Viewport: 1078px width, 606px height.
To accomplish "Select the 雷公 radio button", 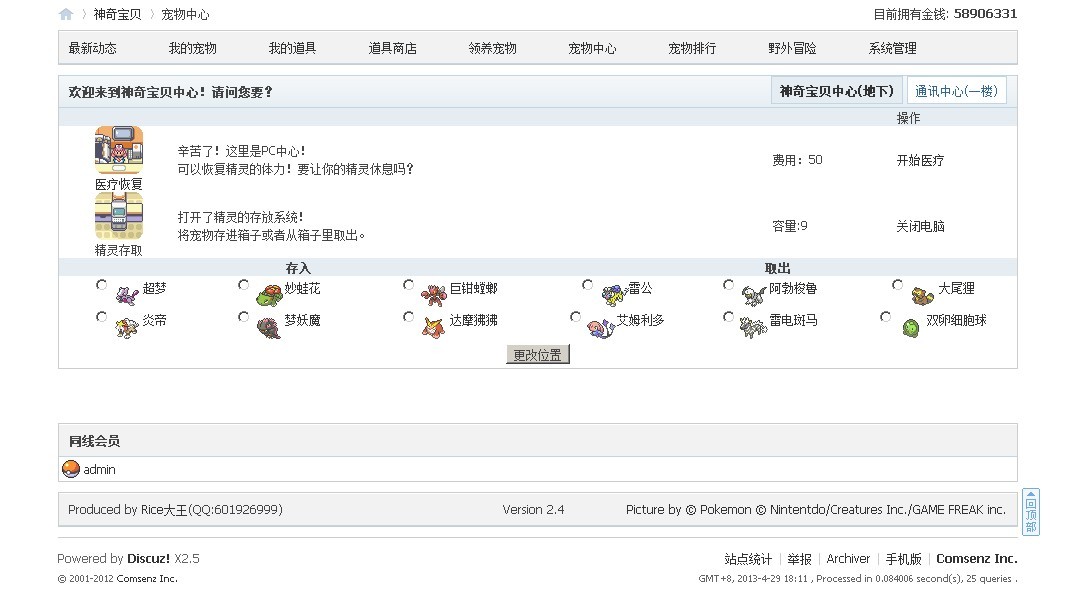I will pos(587,285).
